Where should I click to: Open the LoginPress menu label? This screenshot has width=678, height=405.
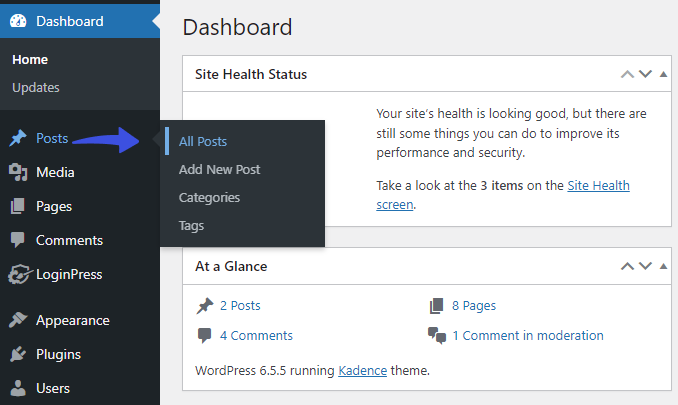69,274
